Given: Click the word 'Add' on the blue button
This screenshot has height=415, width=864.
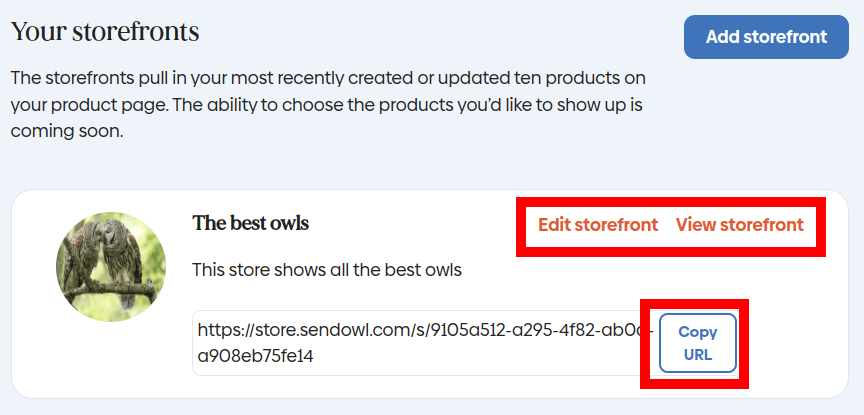Looking at the screenshot, I should pos(723,37).
